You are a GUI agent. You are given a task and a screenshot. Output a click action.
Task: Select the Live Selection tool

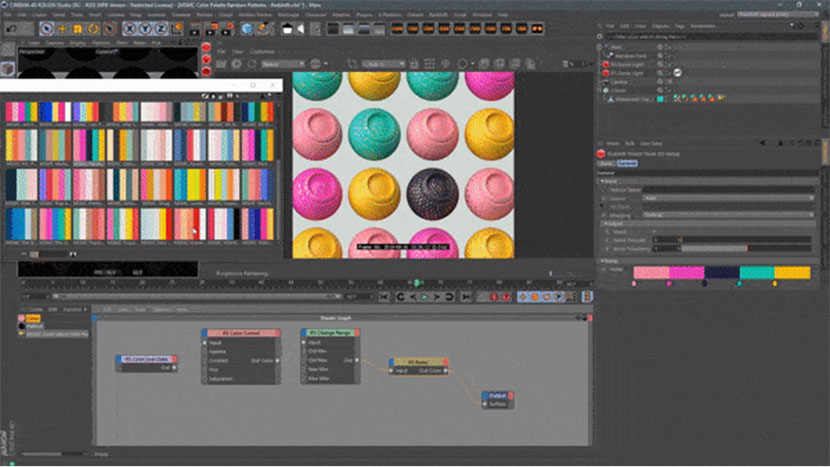coord(46,29)
